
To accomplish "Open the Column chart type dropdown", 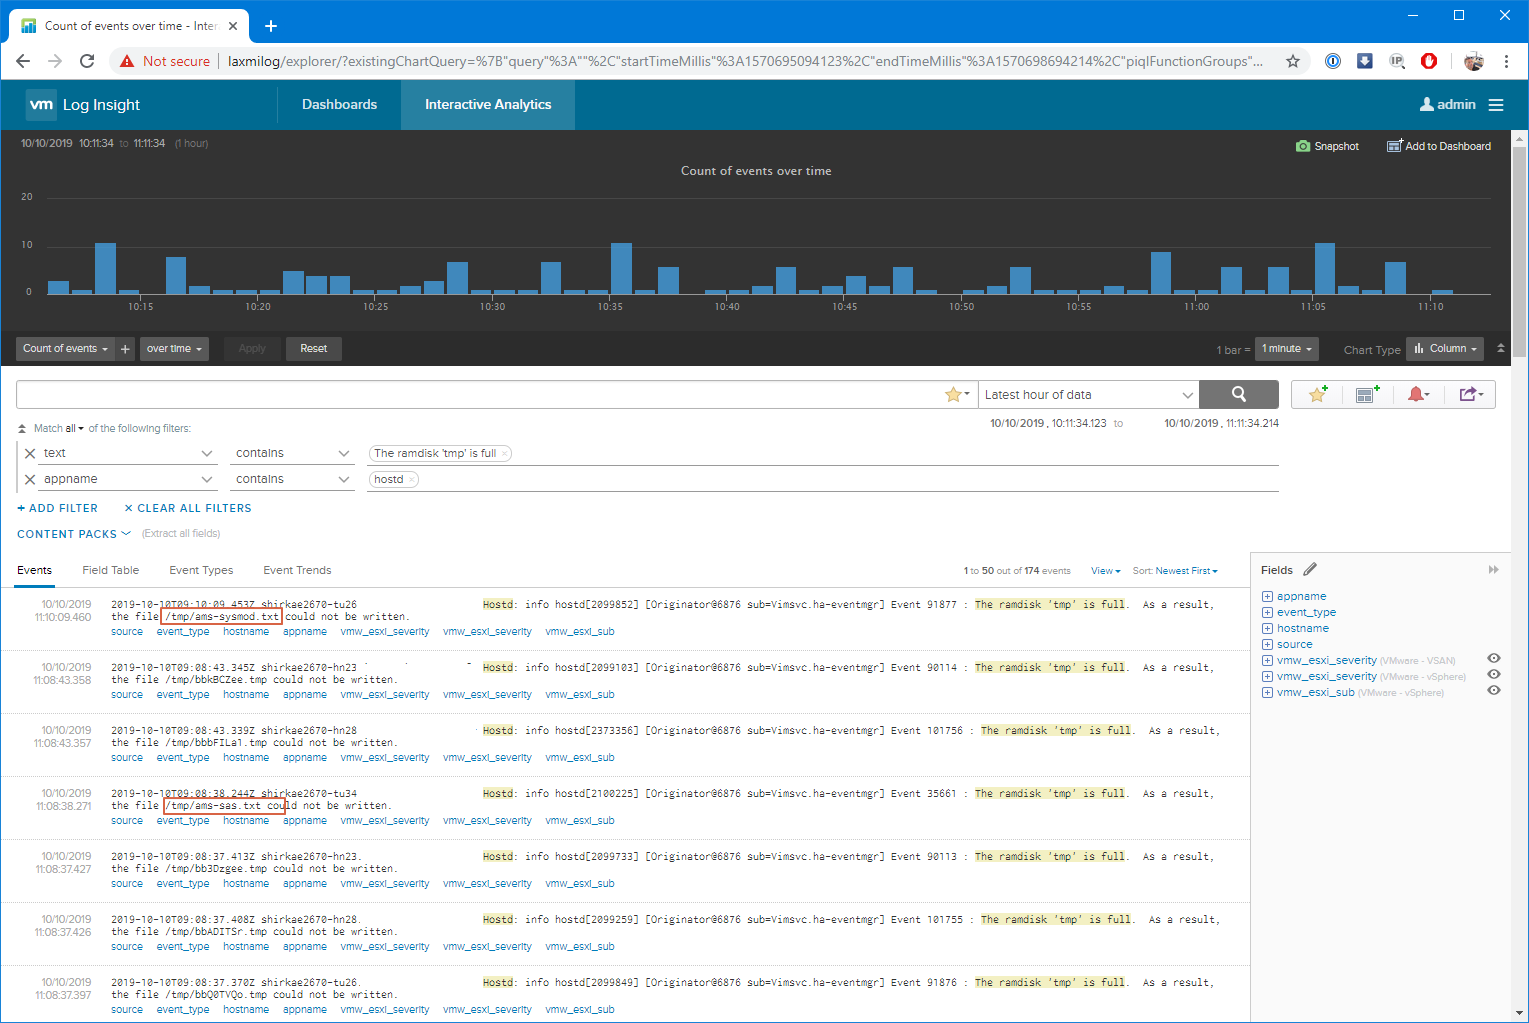I will 1446,349.
